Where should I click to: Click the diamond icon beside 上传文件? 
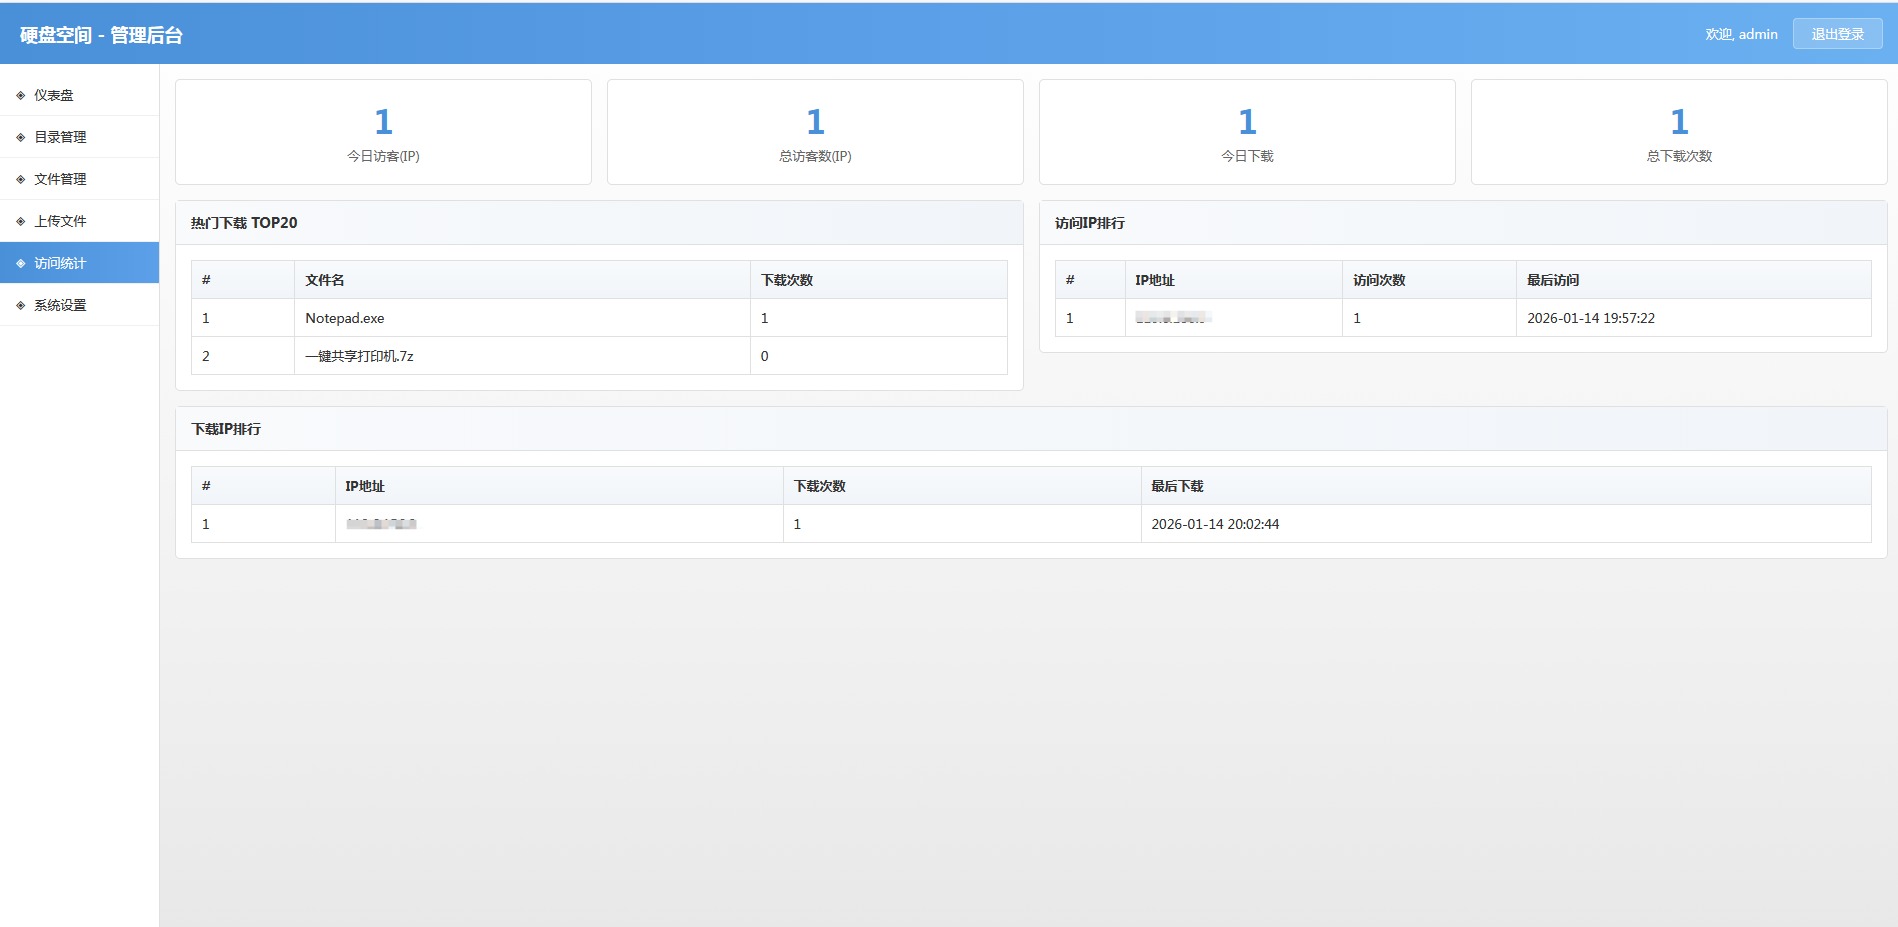point(20,222)
